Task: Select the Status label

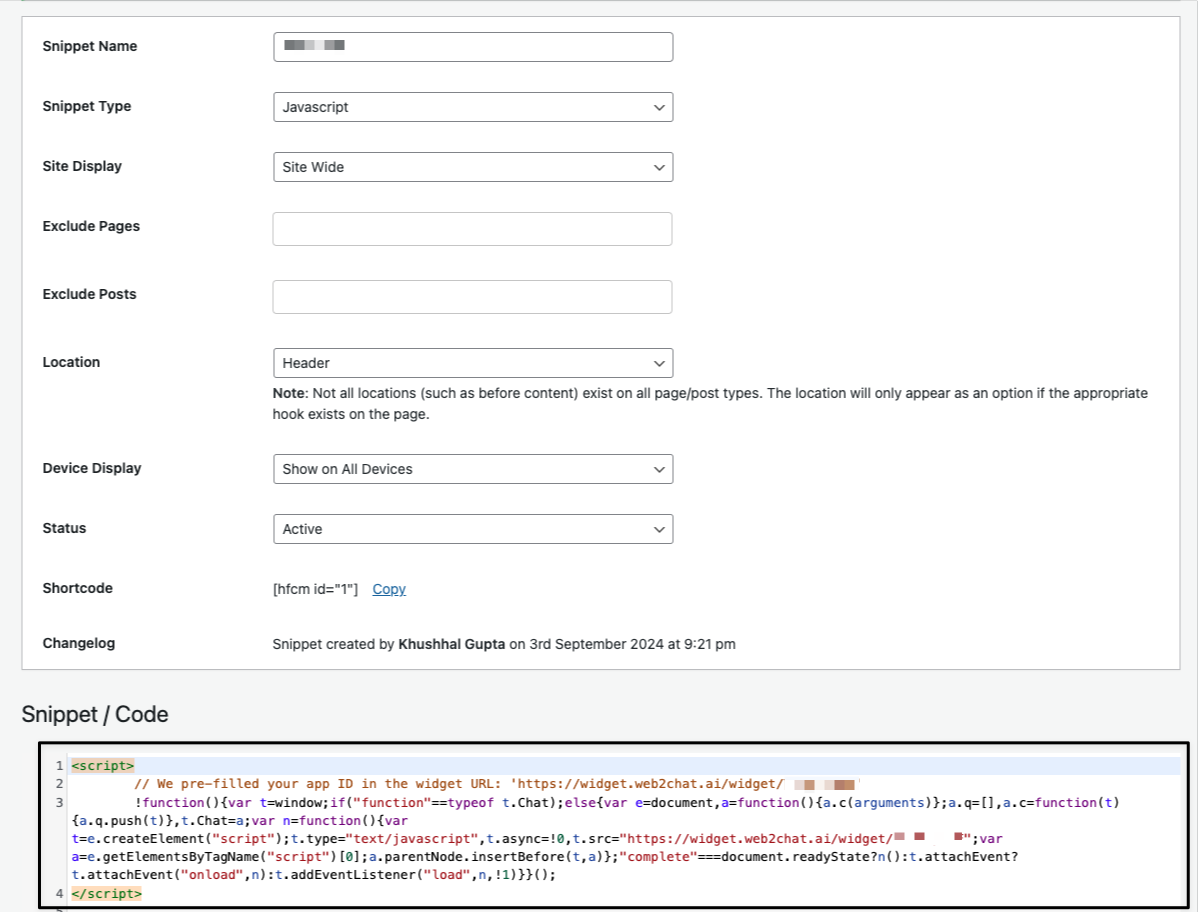Action: click(64, 528)
